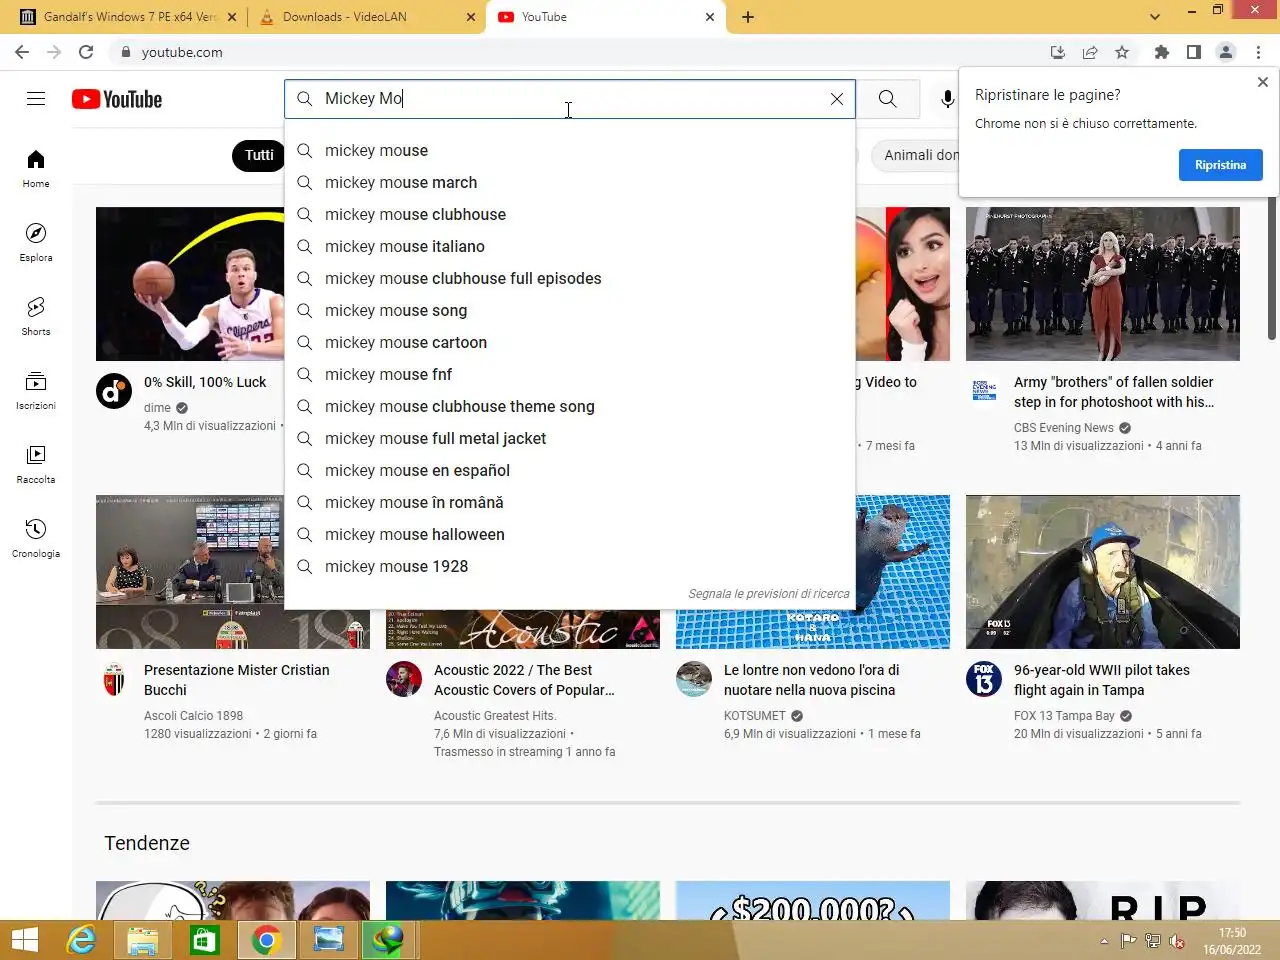Start voice search with the microphone icon
The height and width of the screenshot is (960, 1280).
pyautogui.click(x=947, y=99)
